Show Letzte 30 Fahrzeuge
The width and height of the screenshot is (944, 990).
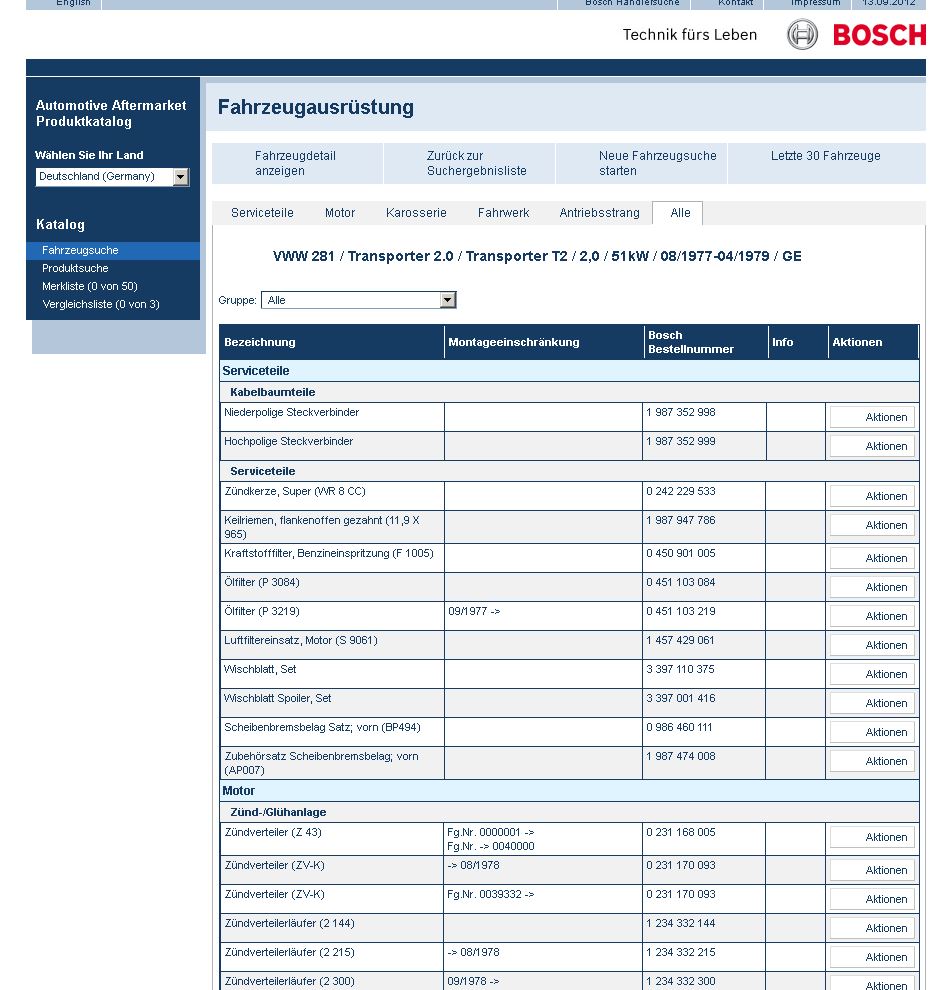(x=825, y=157)
